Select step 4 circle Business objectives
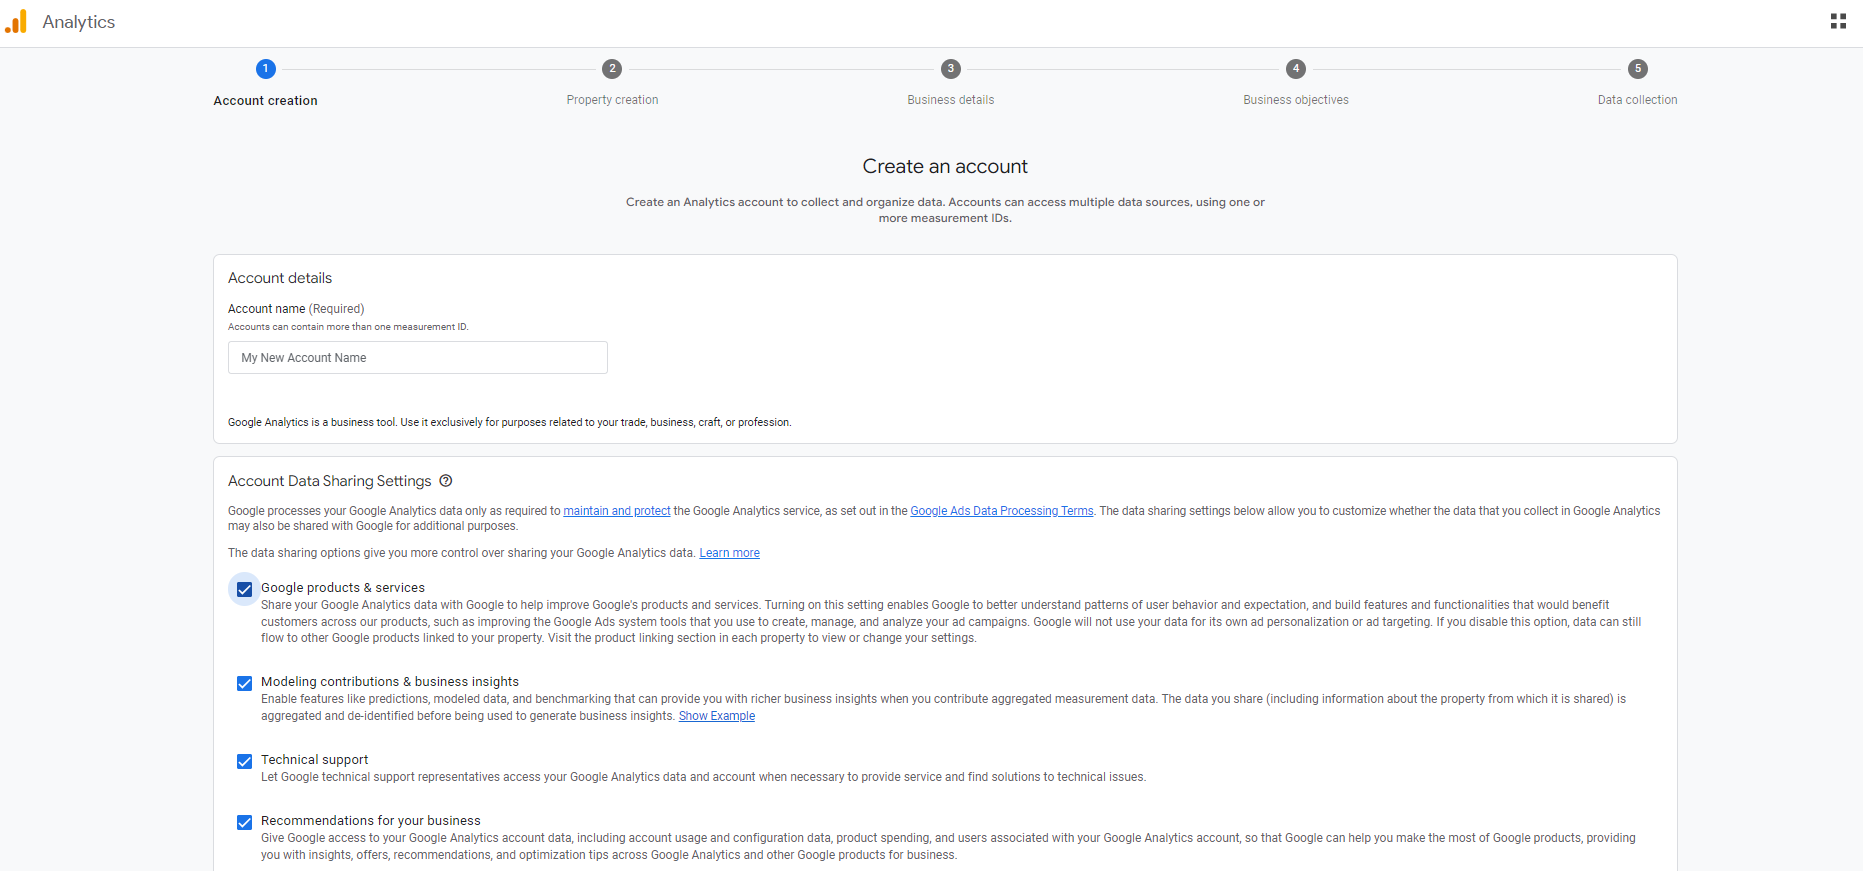This screenshot has width=1863, height=871. tap(1296, 69)
